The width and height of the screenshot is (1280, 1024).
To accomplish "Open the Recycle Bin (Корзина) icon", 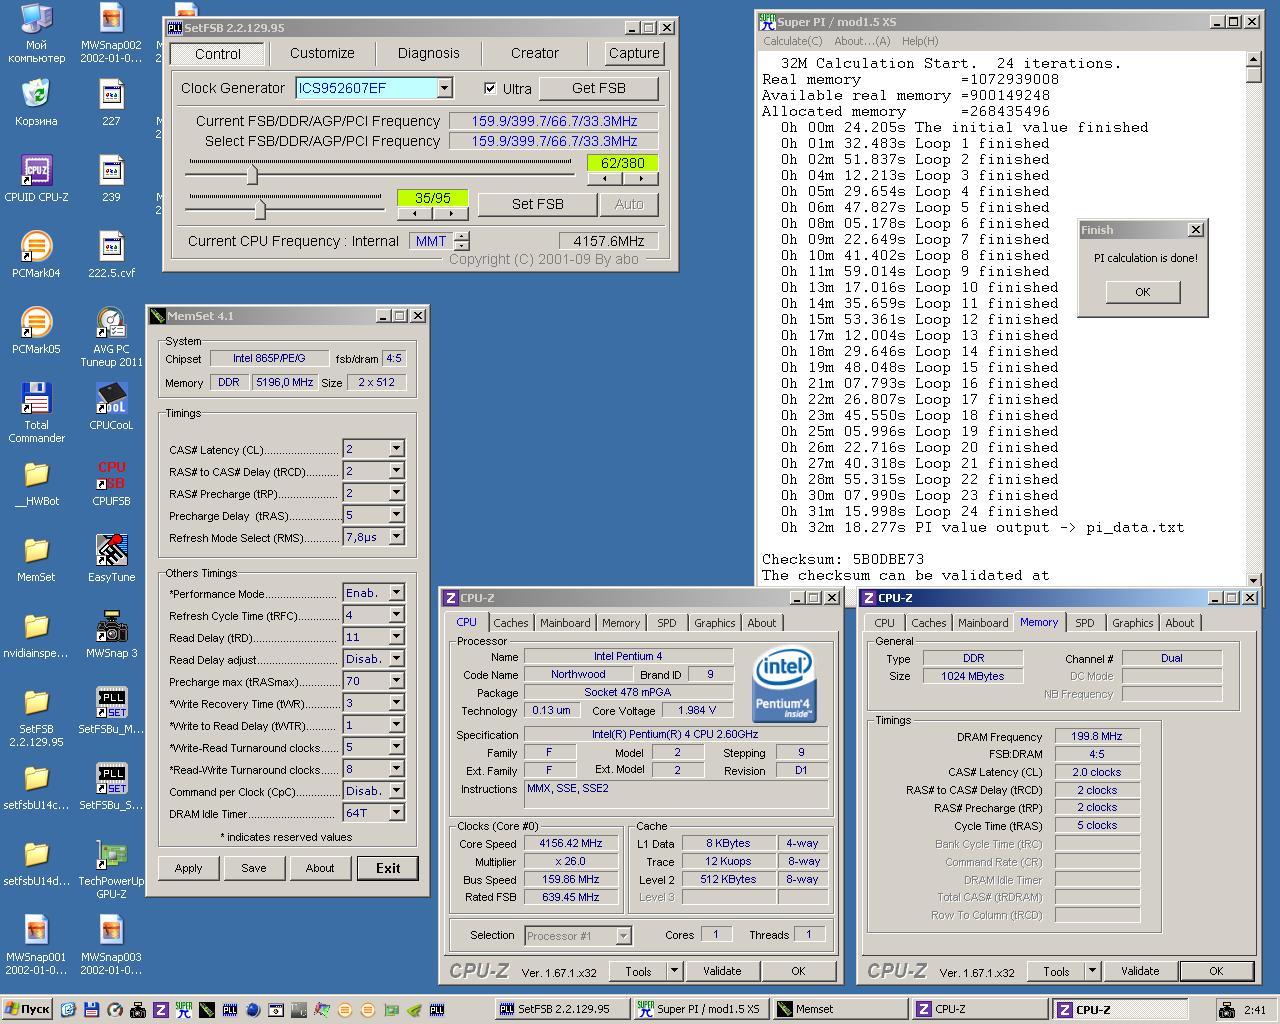I will (x=36, y=103).
